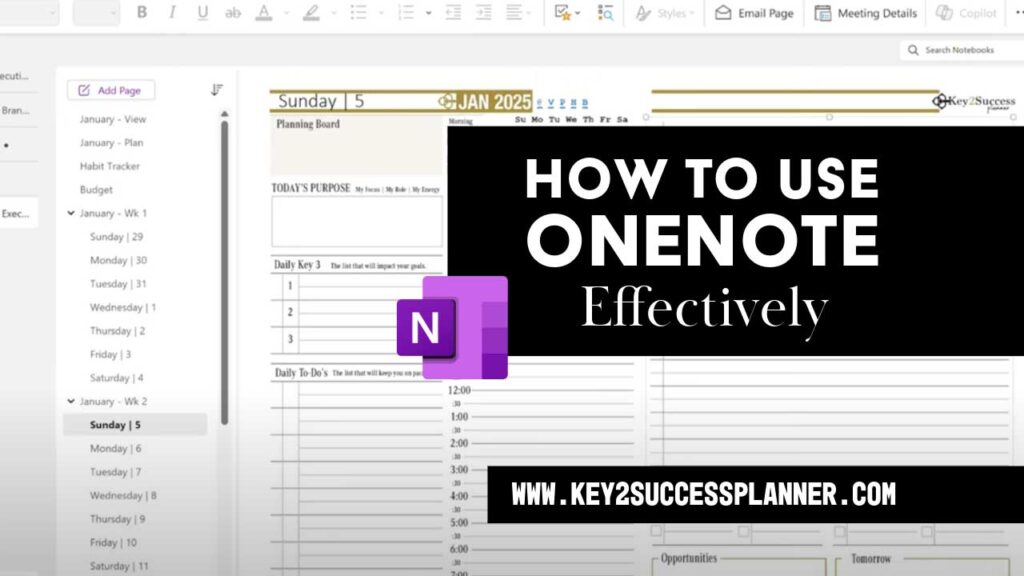Toggle bold formatting in the ribbon

coord(141,13)
